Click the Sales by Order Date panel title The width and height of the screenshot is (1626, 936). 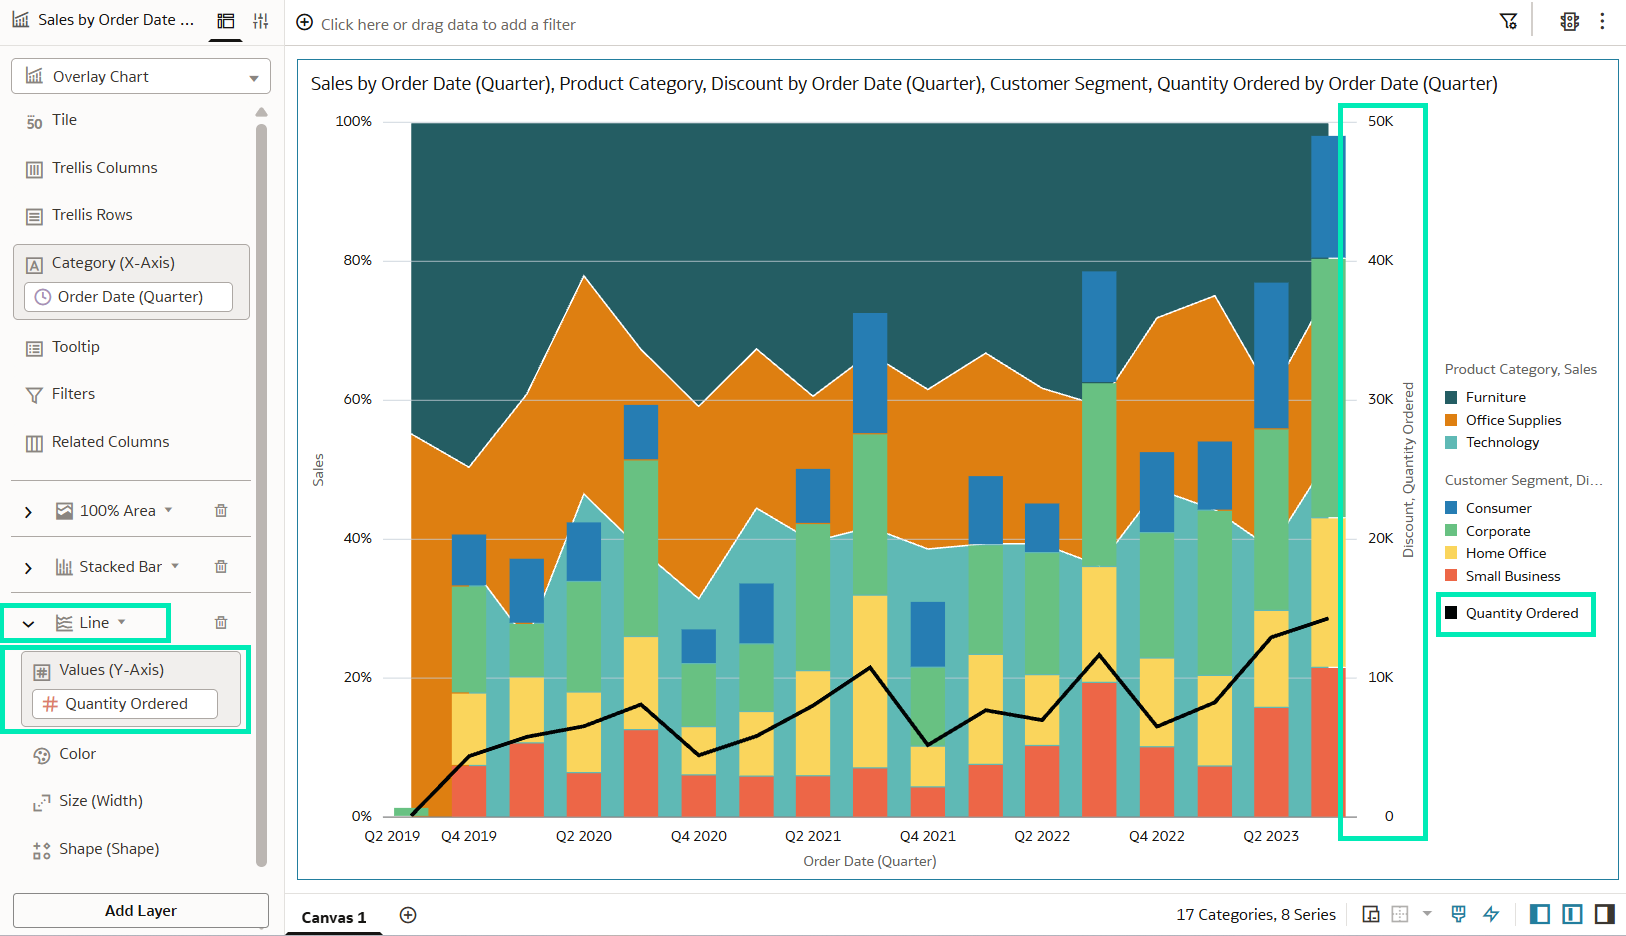116,20
